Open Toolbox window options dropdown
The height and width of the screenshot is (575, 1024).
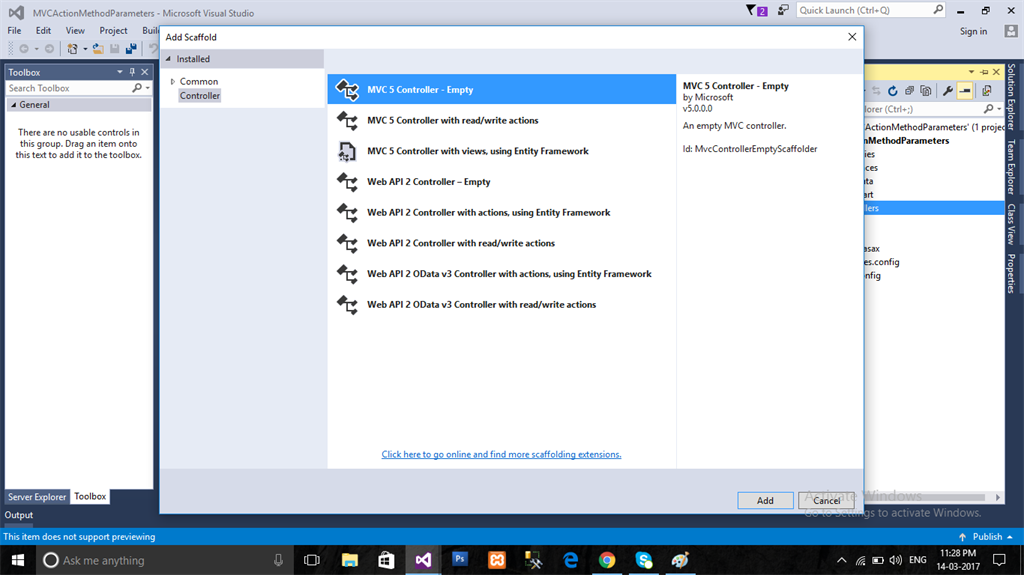[x=120, y=72]
